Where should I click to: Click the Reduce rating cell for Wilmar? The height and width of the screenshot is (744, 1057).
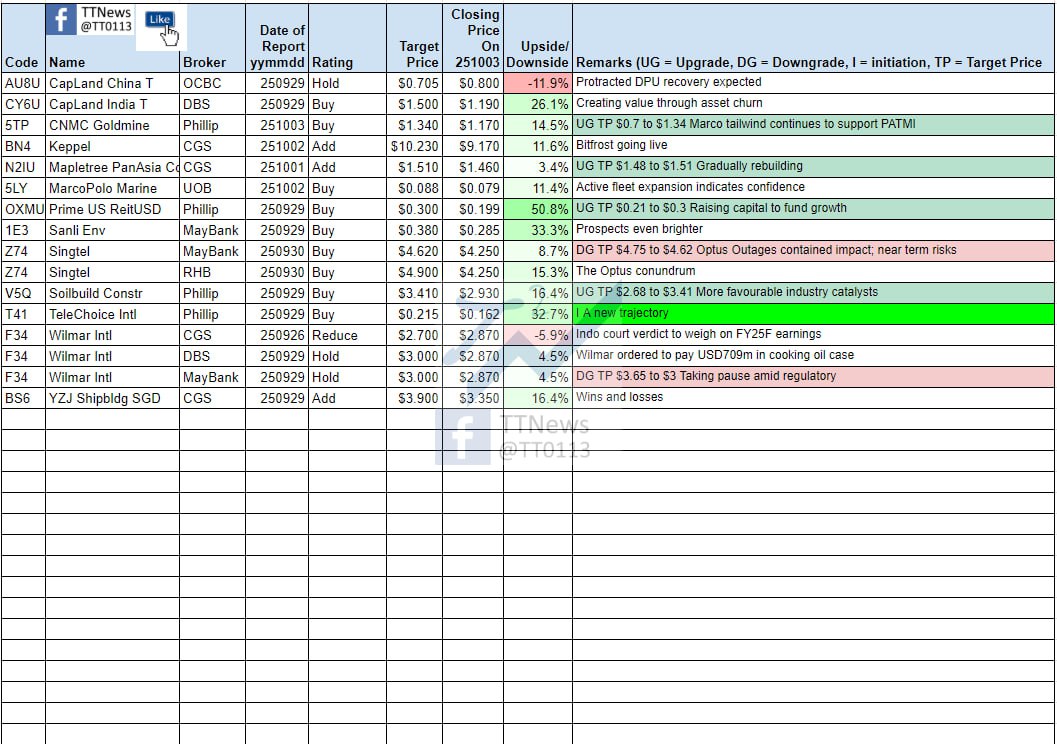click(346, 335)
